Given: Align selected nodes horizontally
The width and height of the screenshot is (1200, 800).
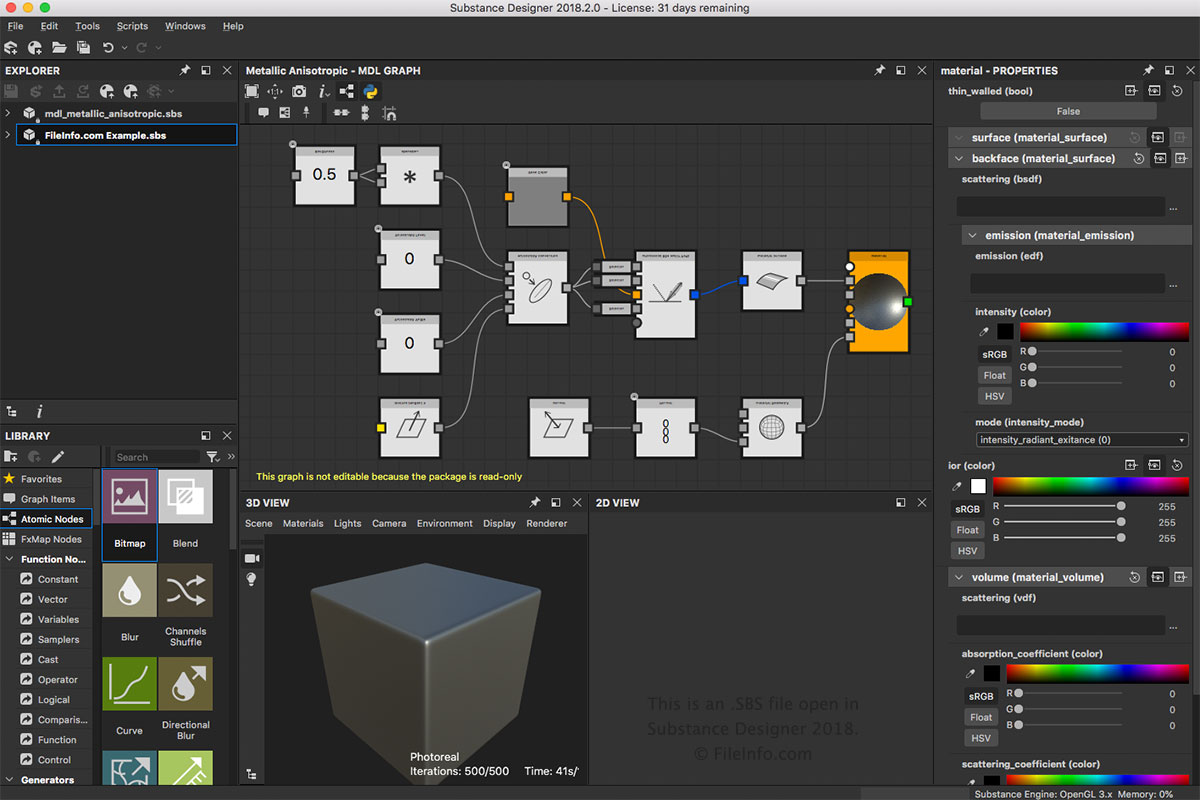Looking at the screenshot, I should pos(341,112).
